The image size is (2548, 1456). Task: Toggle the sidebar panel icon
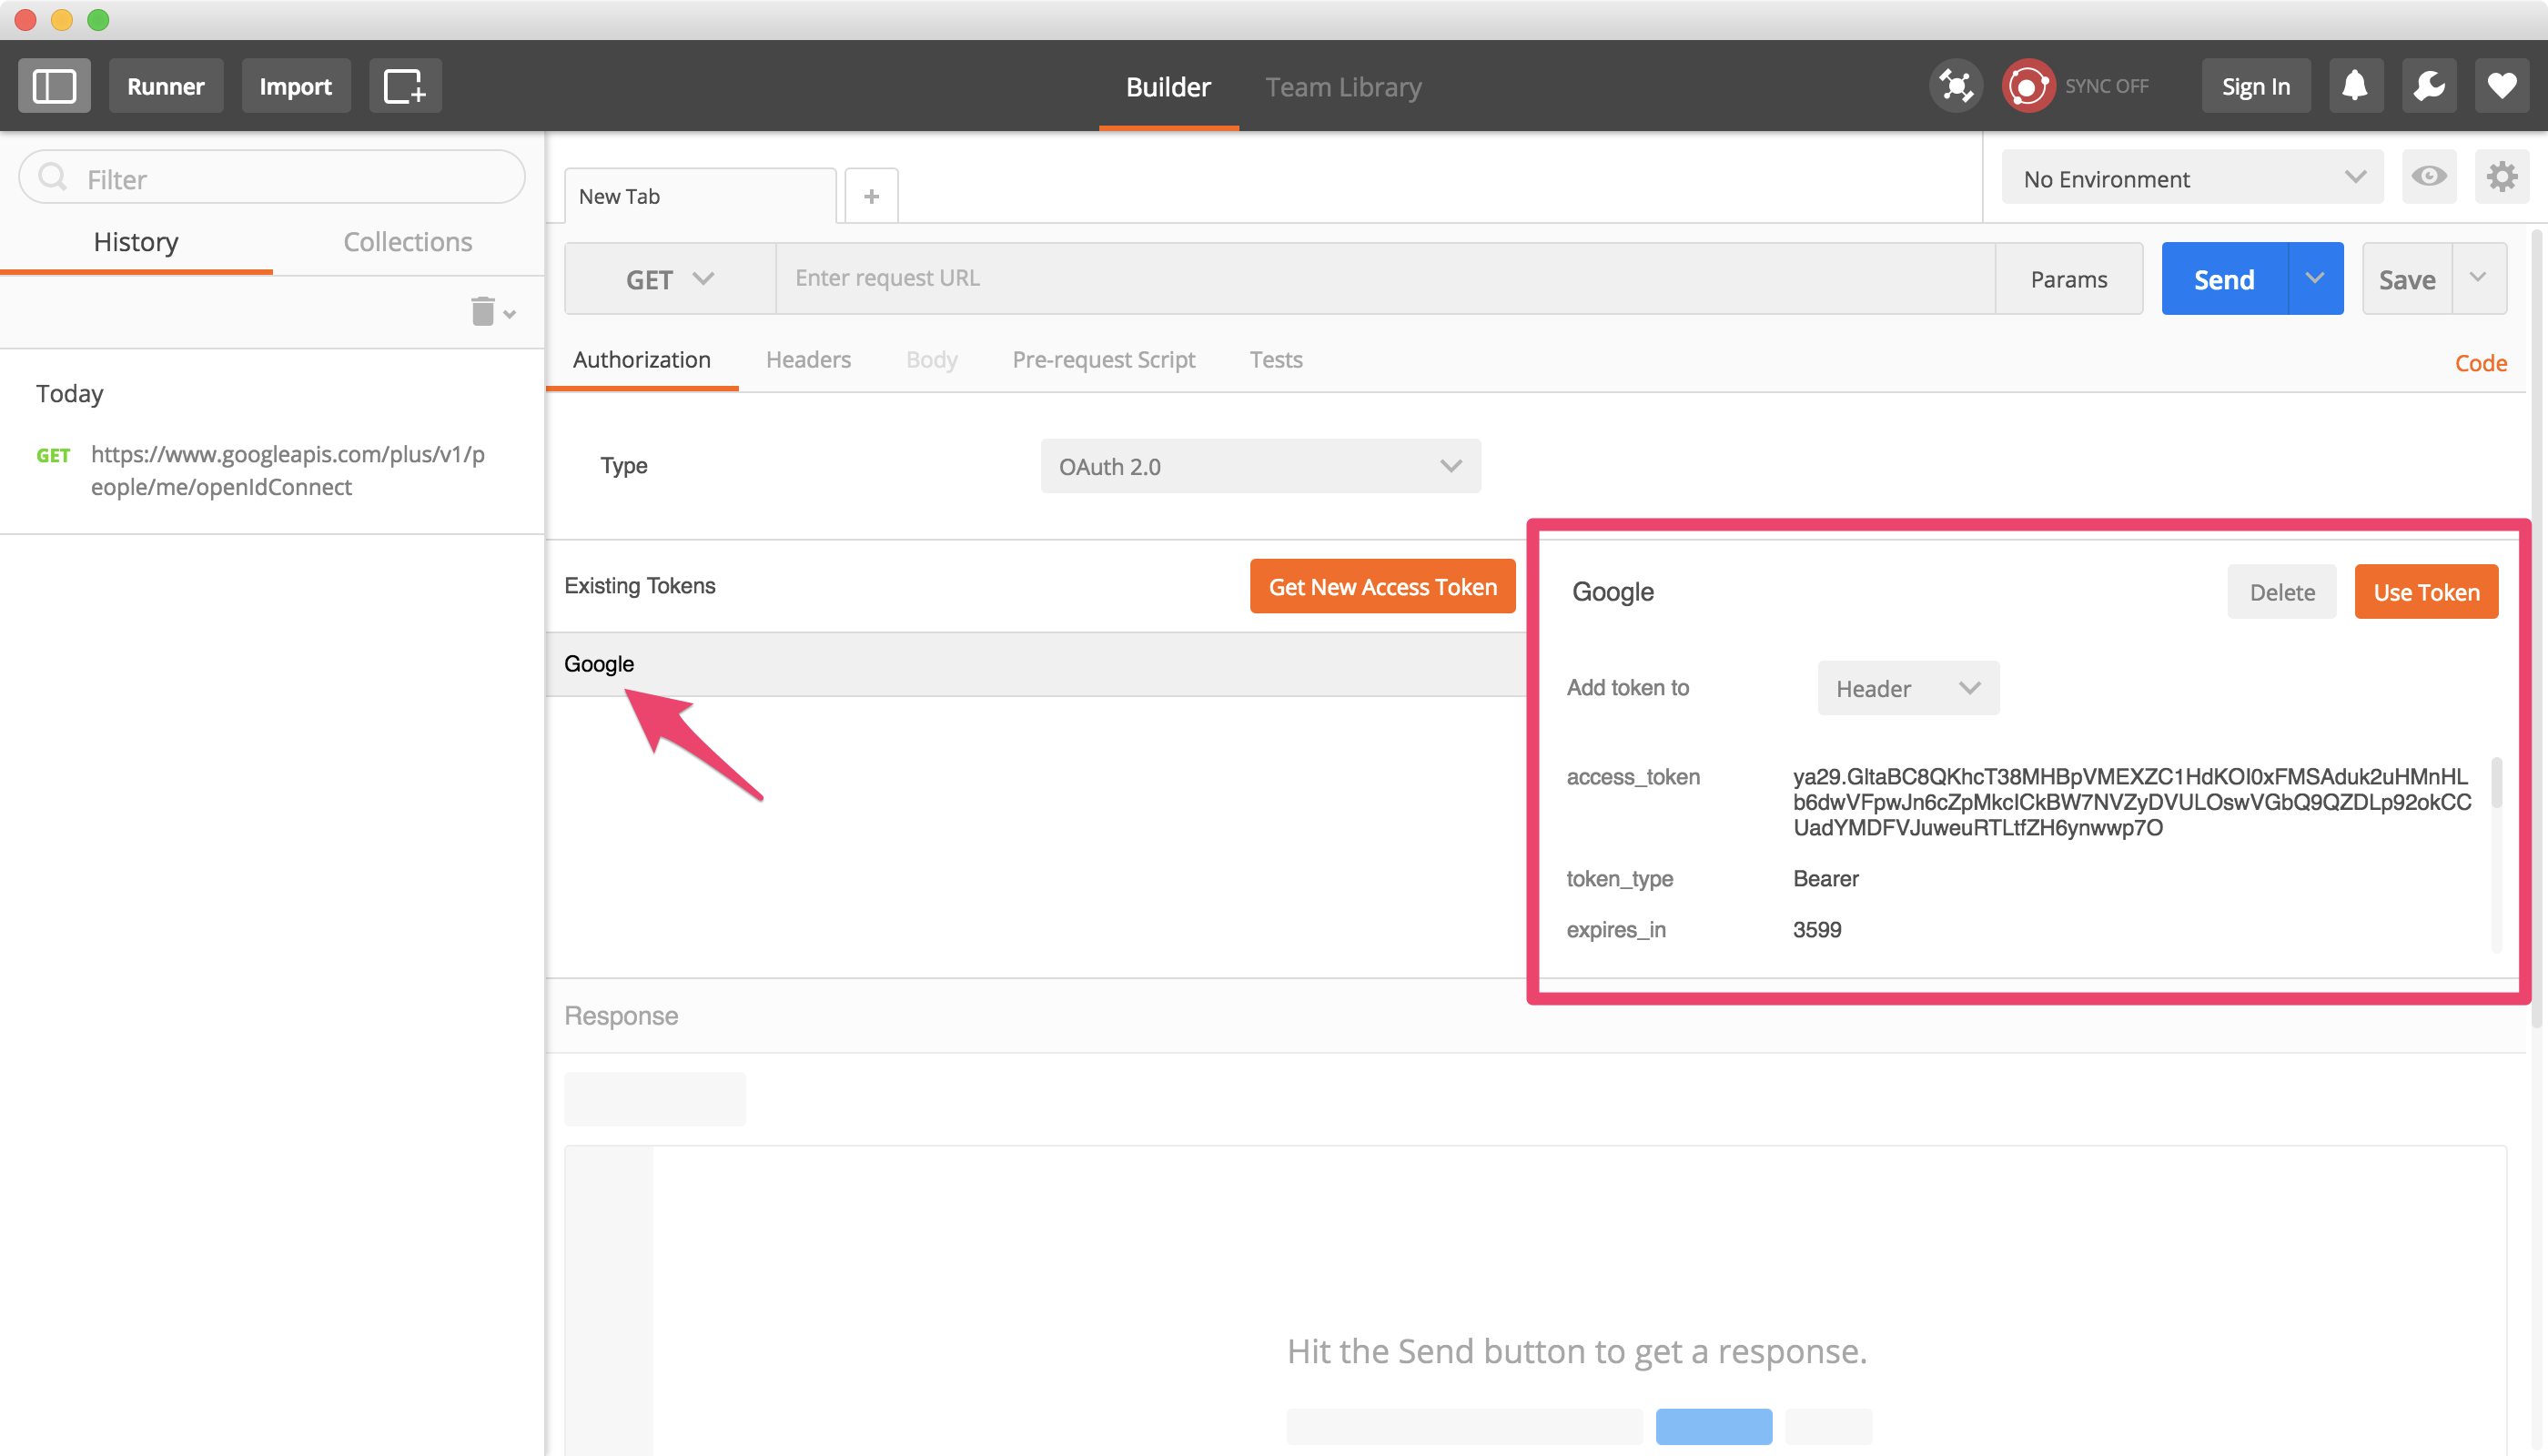point(54,85)
